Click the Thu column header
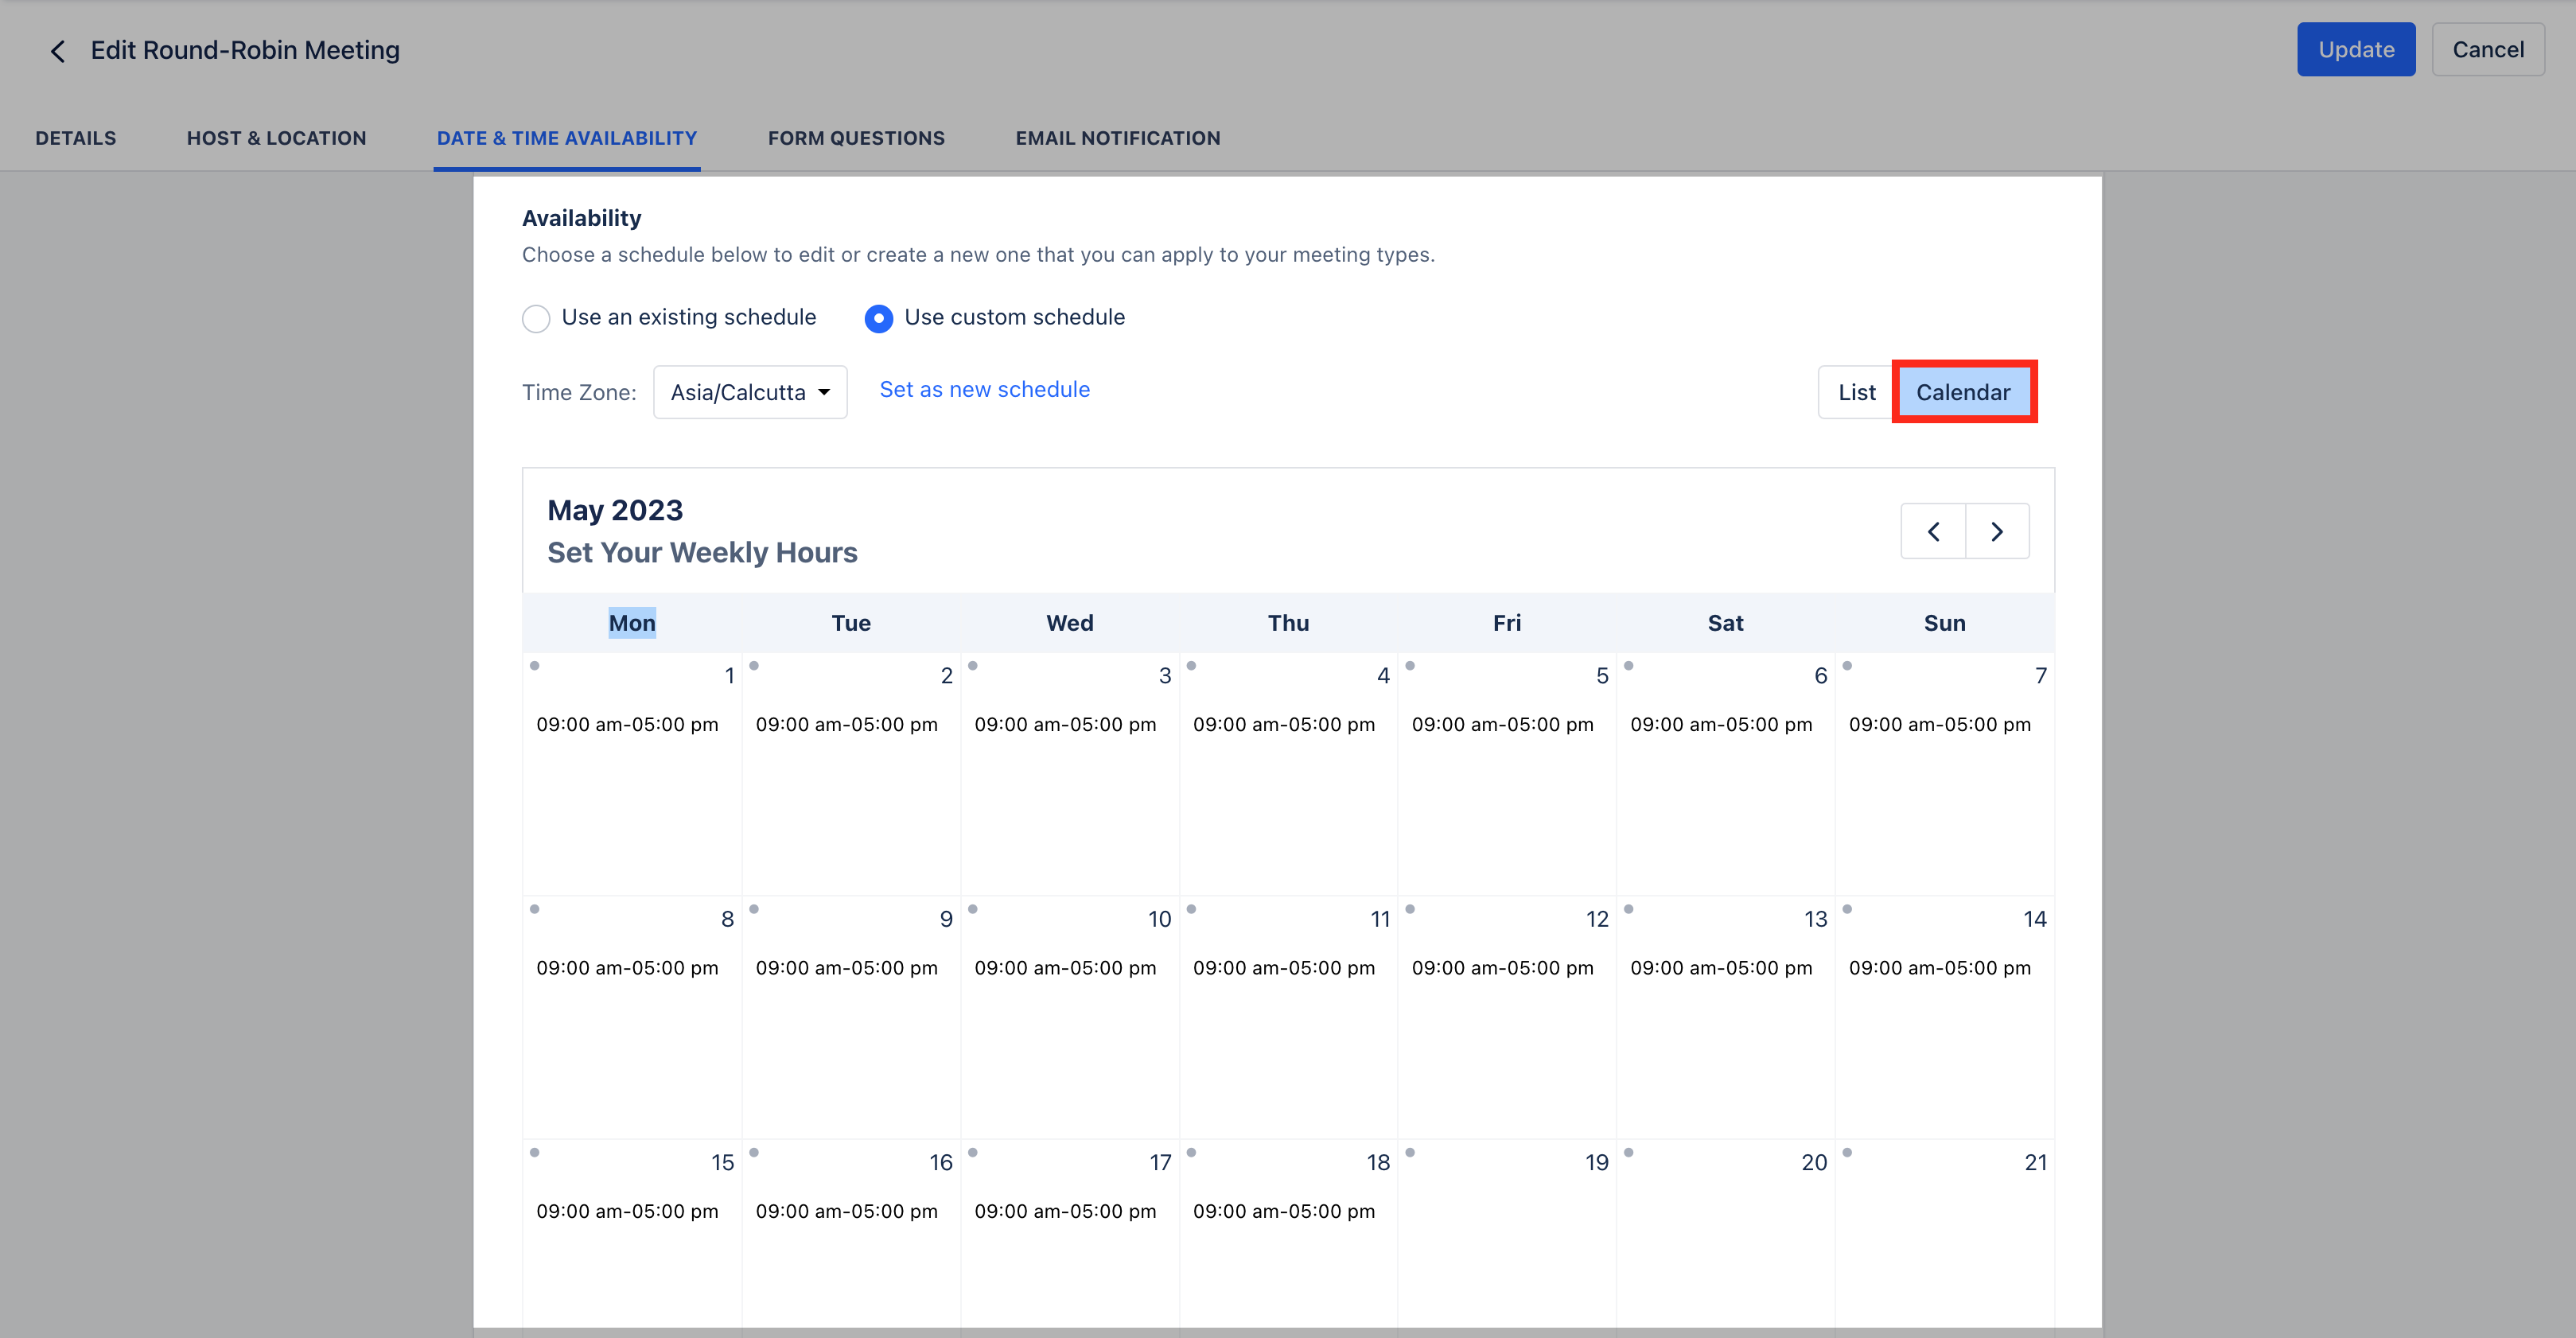 (1288, 623)
